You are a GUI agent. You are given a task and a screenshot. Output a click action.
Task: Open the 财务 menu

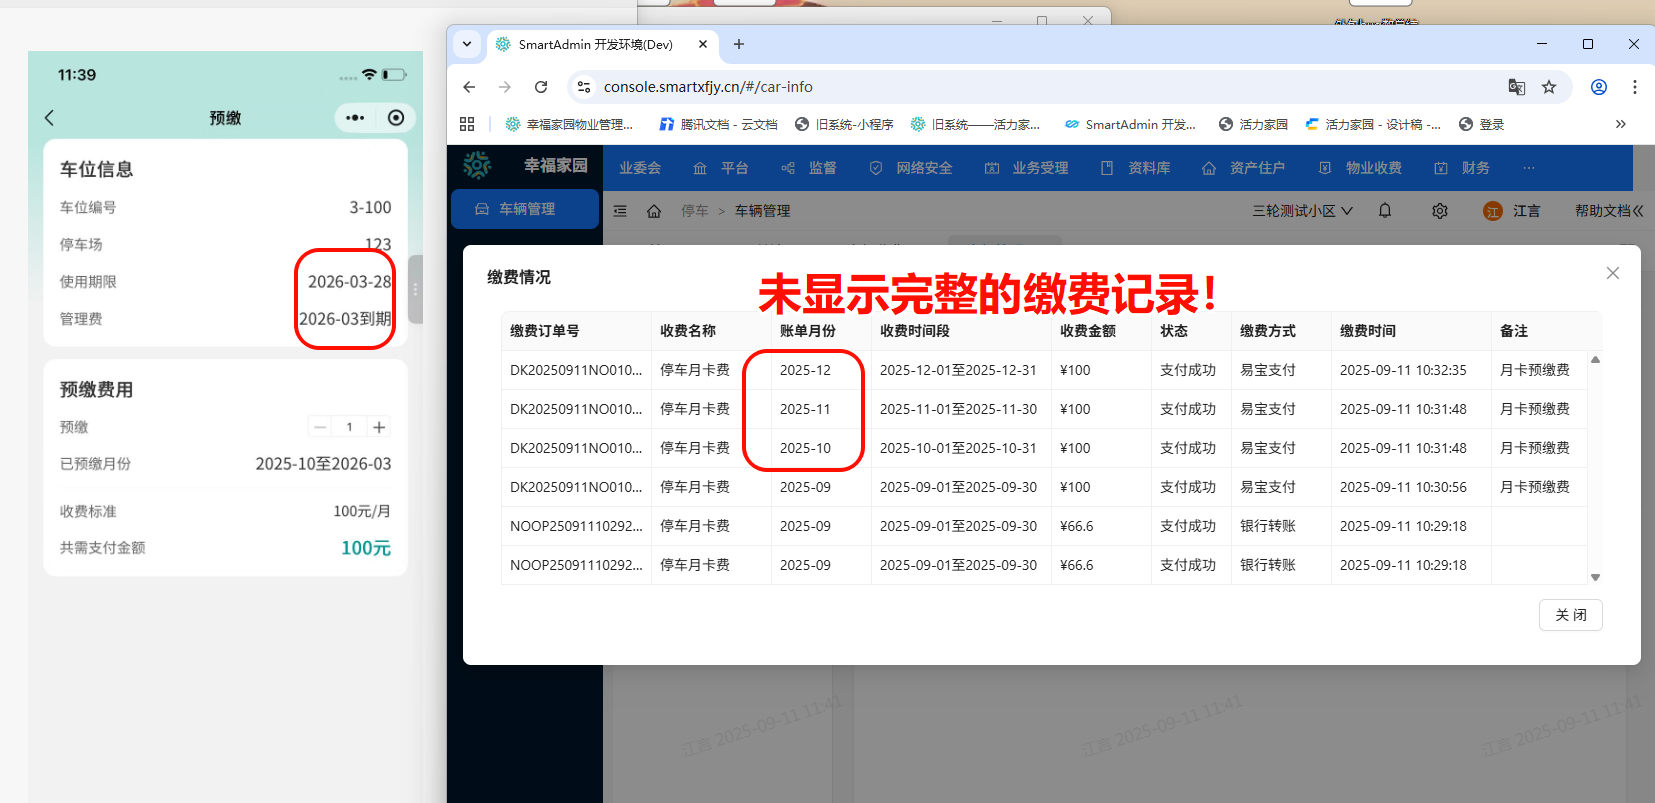[1462, 168]
